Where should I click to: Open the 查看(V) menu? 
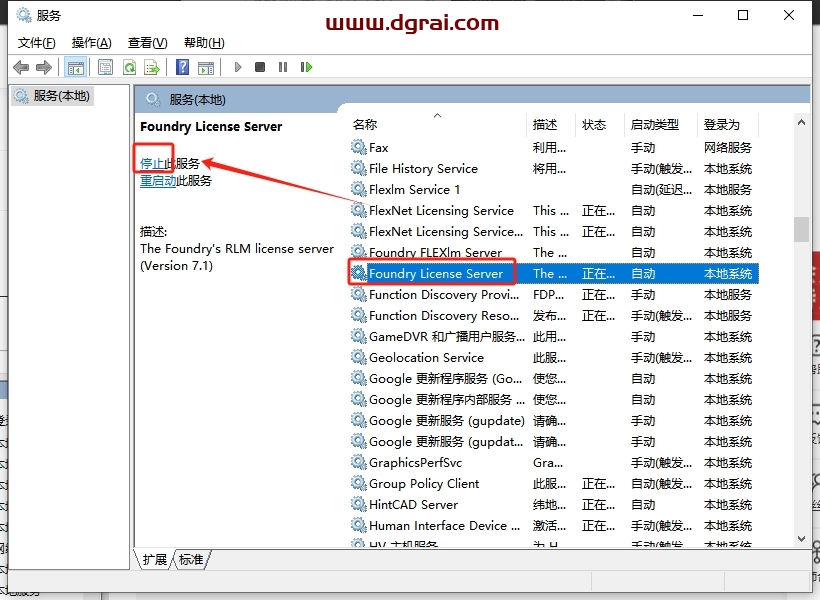(147, 43)
